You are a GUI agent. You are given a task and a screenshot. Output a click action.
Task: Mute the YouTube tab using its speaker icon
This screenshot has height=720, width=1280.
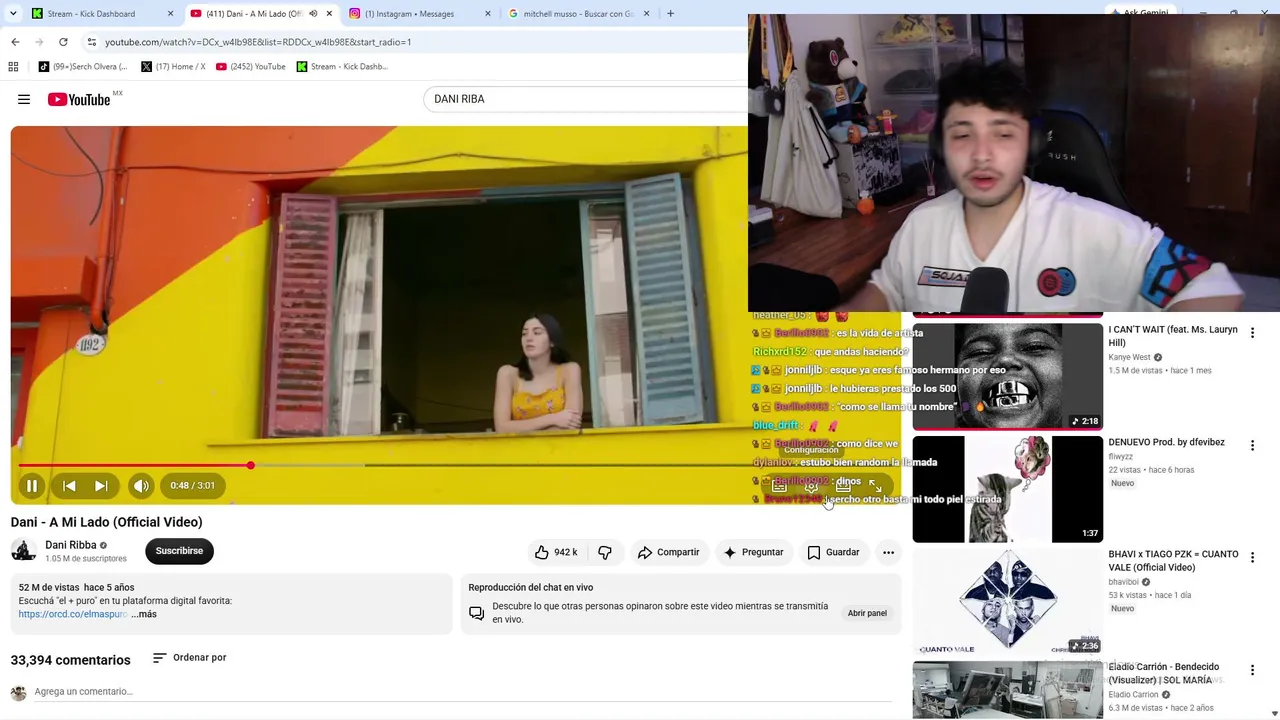[313, 14]
